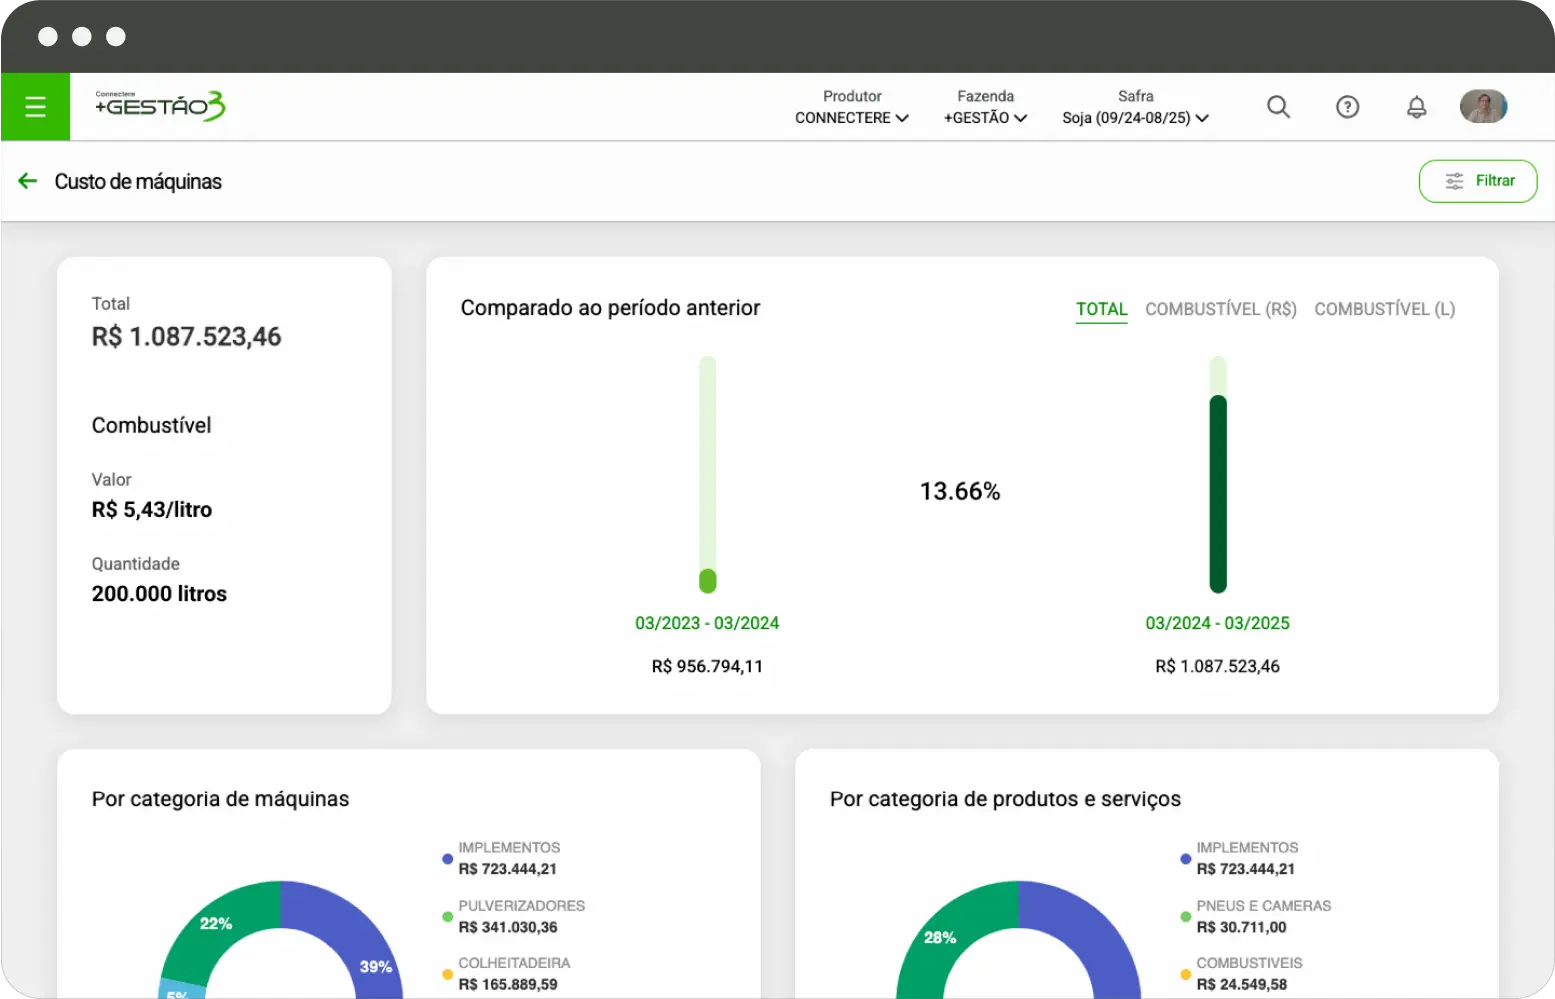
Task: Open the Safra Soja season dropdown
Action: coord(1135,117)
